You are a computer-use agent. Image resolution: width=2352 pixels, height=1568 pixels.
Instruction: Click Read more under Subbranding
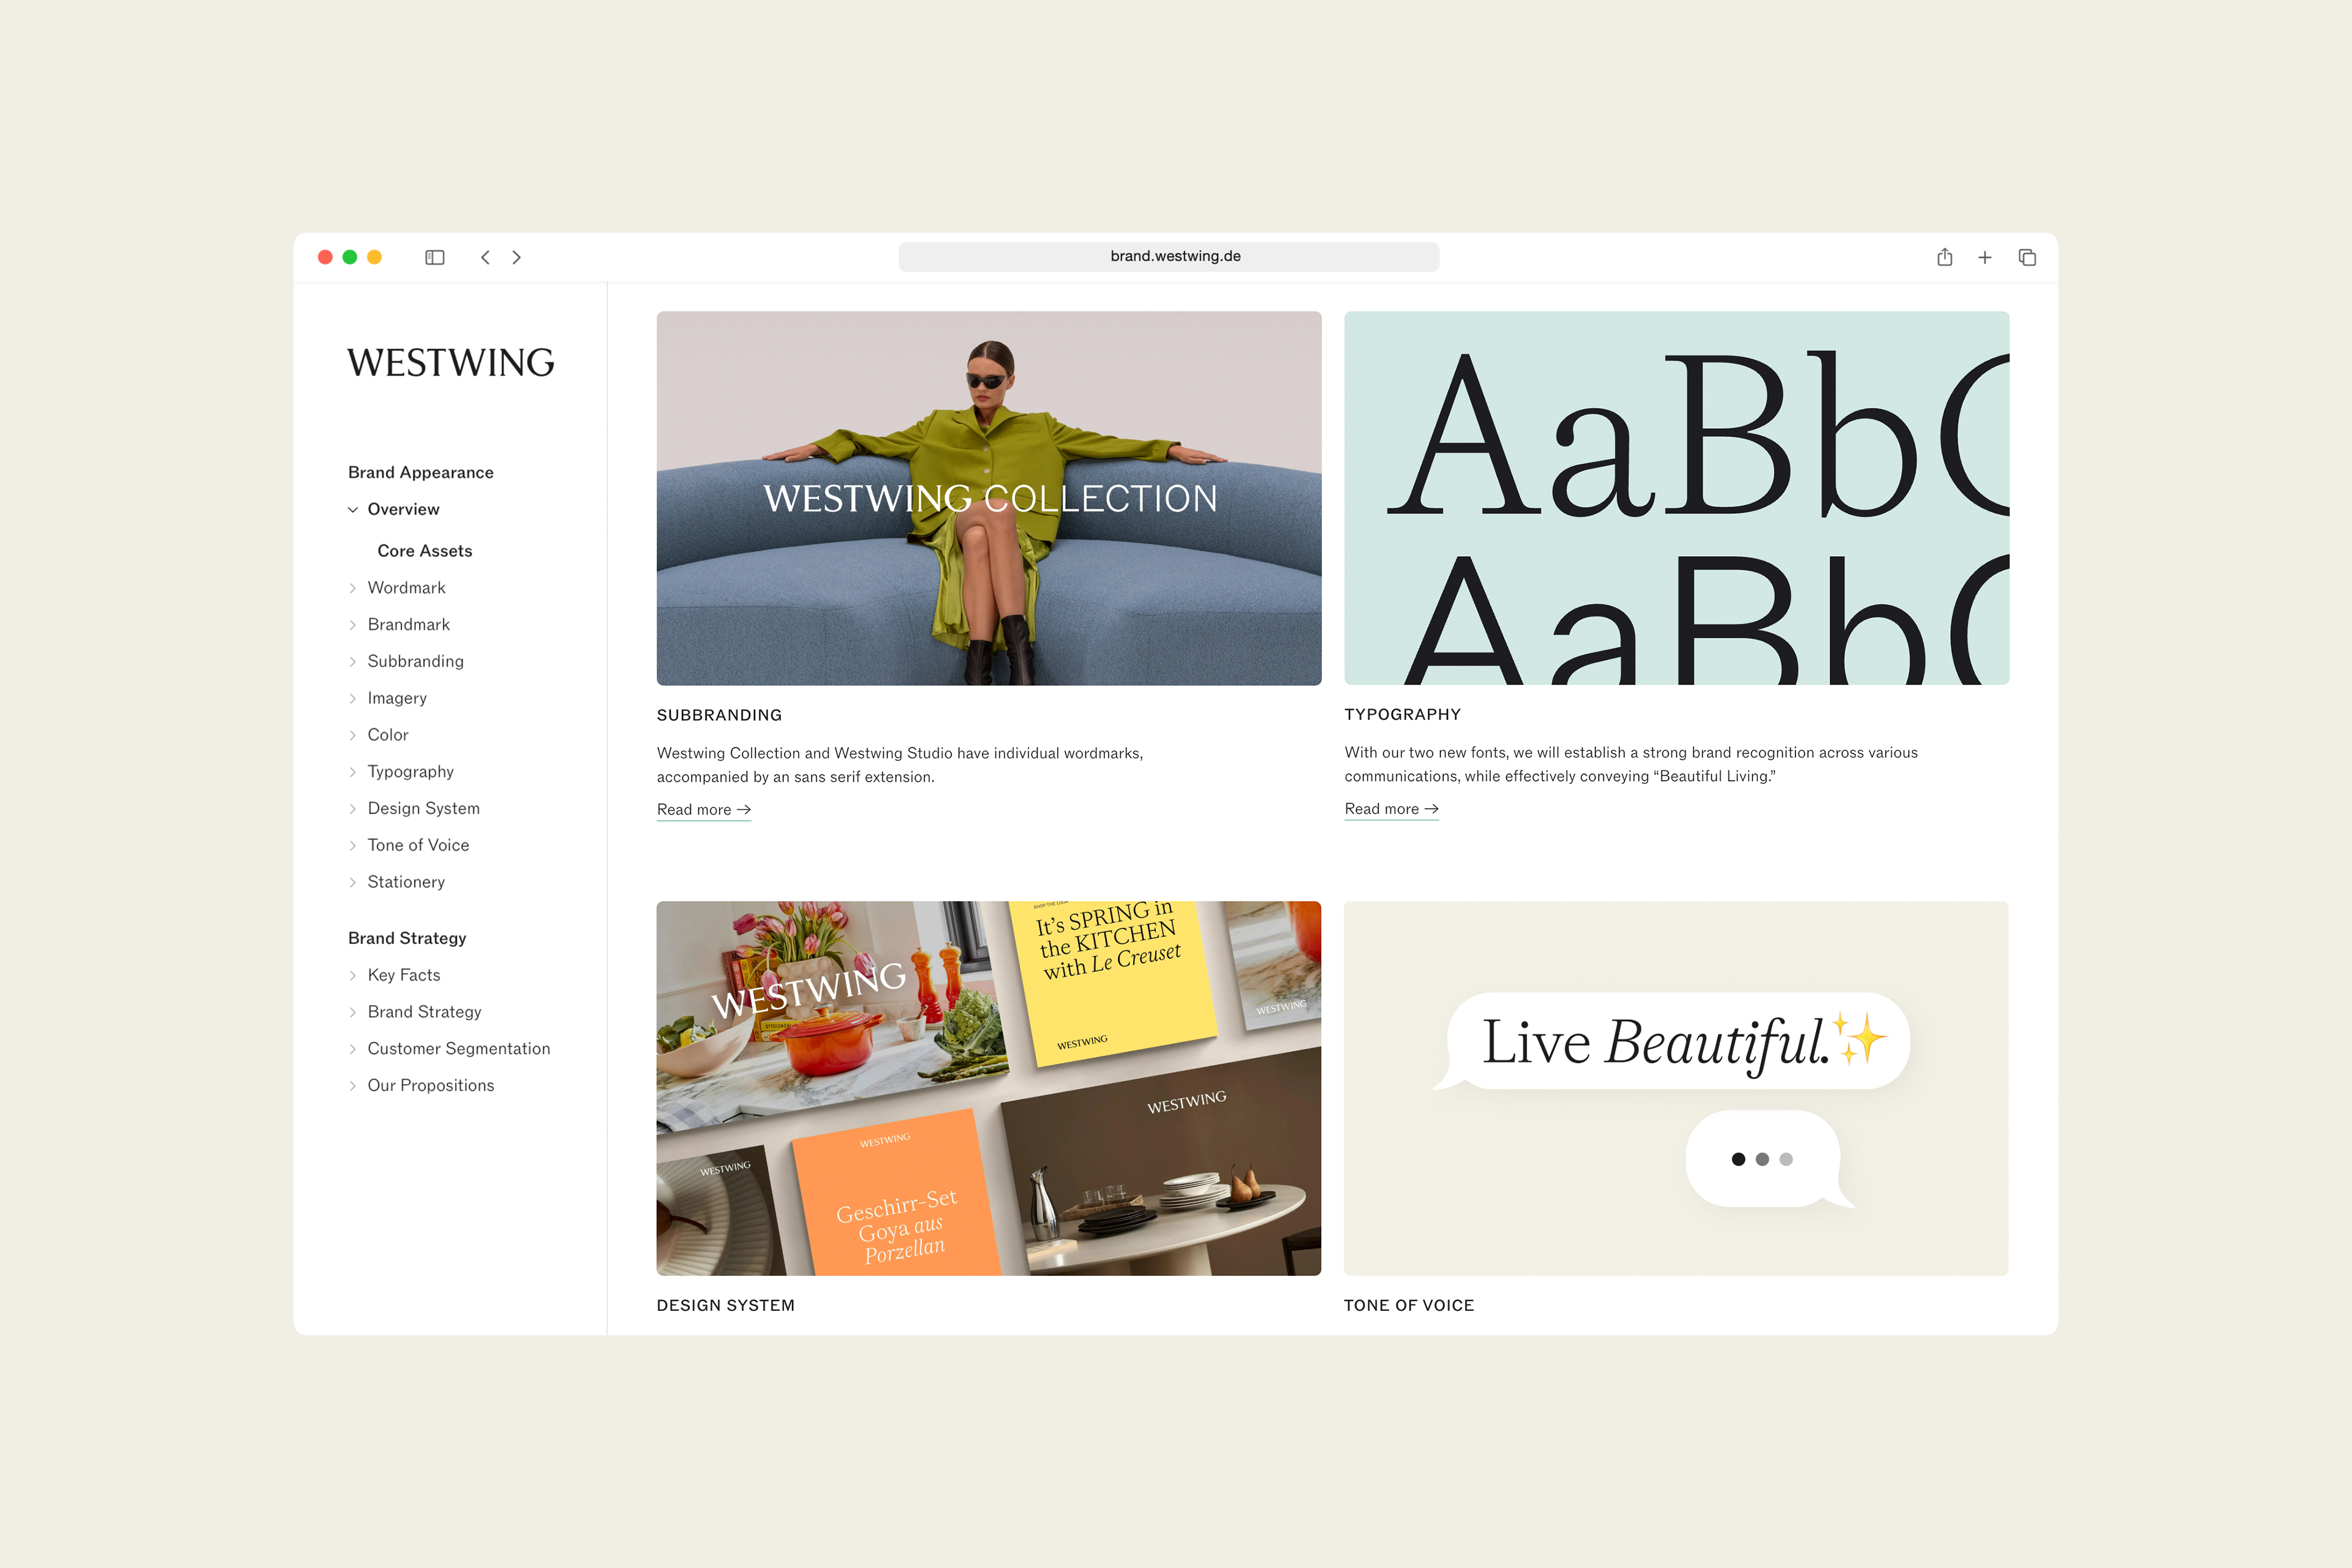tap(703, 809)
